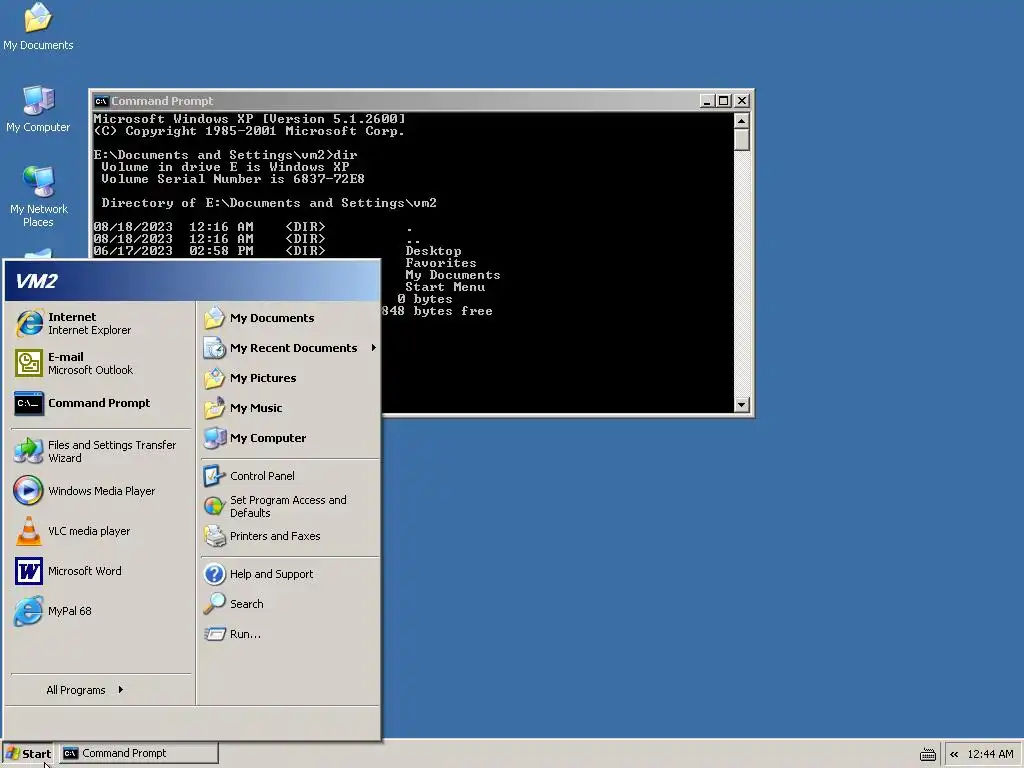
Task: Open Help and Support question-mark icon
Action: [x=214, y=574]
